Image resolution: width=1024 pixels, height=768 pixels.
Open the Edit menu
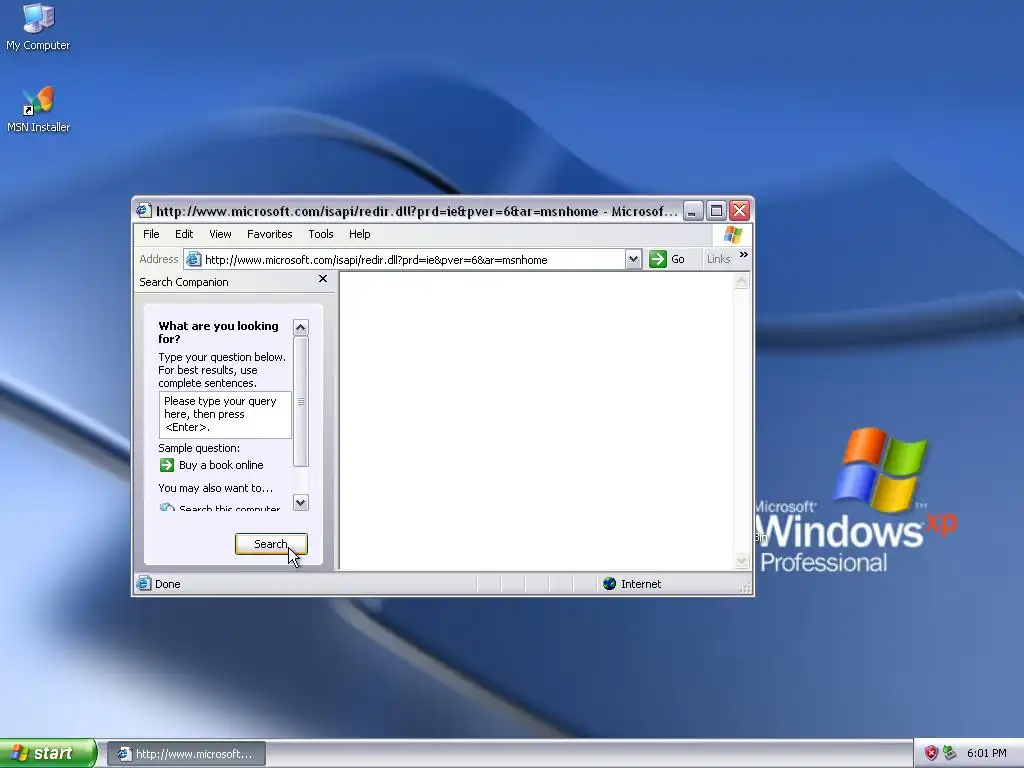pos(184,234)
